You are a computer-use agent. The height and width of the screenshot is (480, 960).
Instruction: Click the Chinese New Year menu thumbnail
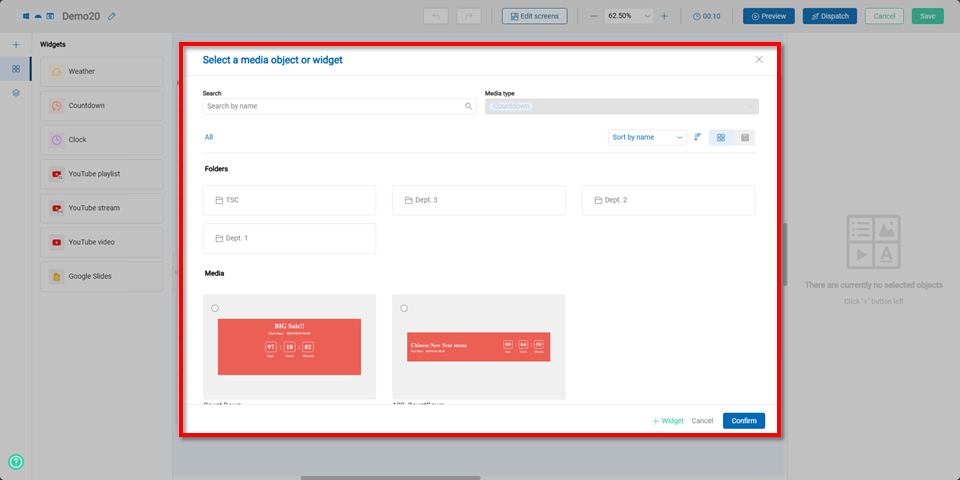tap(478, 347)
